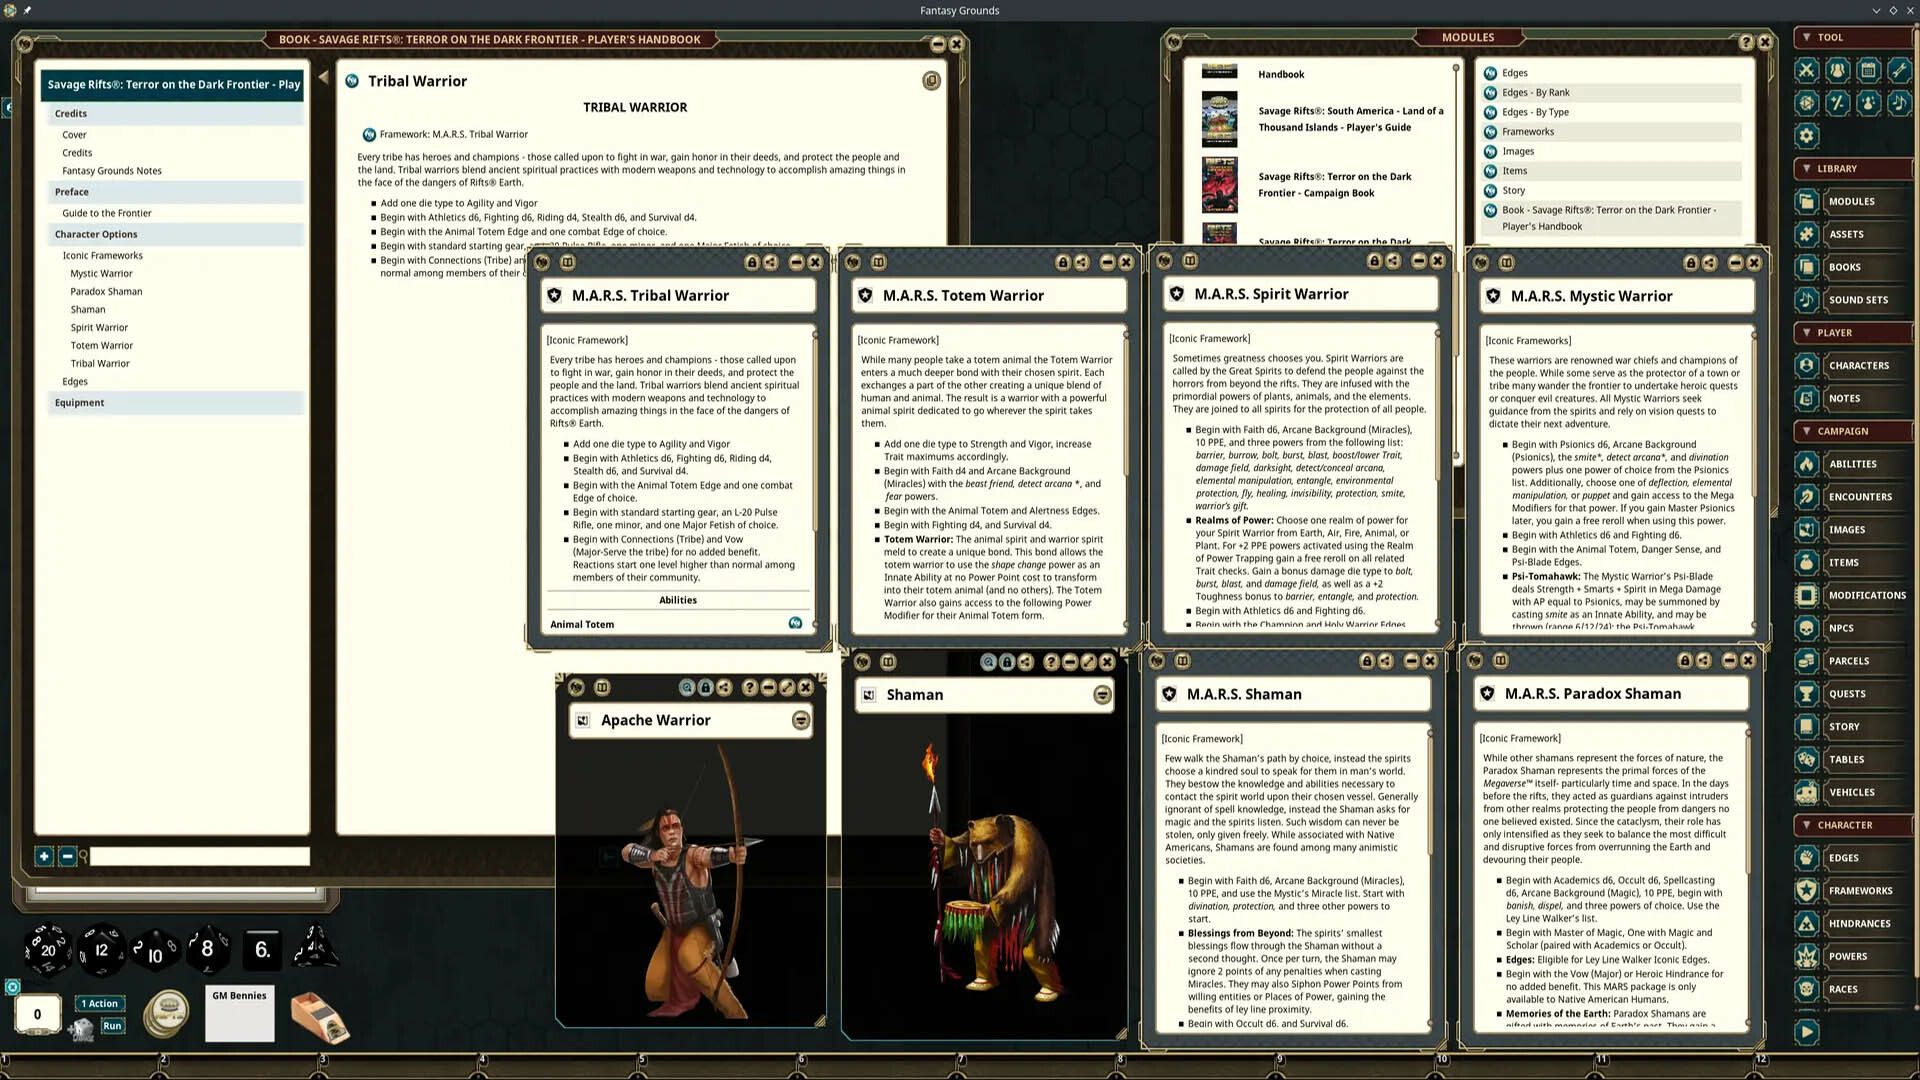Roll the d20 die in the dice tray
This screenshot has width=1920, height=1080.
pyautogui.click(x=47, y=950)
